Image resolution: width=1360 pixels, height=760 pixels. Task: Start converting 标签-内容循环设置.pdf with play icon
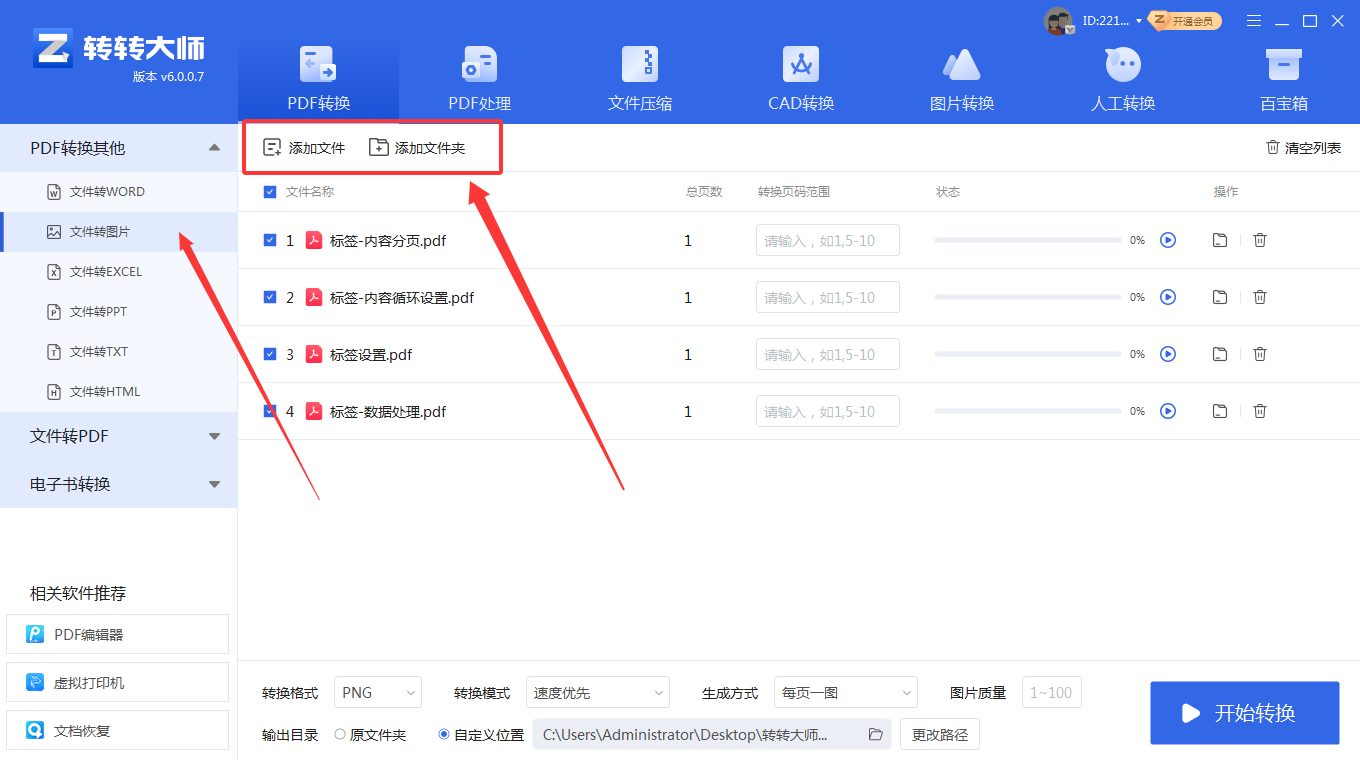pyautogui.click(x=1168, y=297)
